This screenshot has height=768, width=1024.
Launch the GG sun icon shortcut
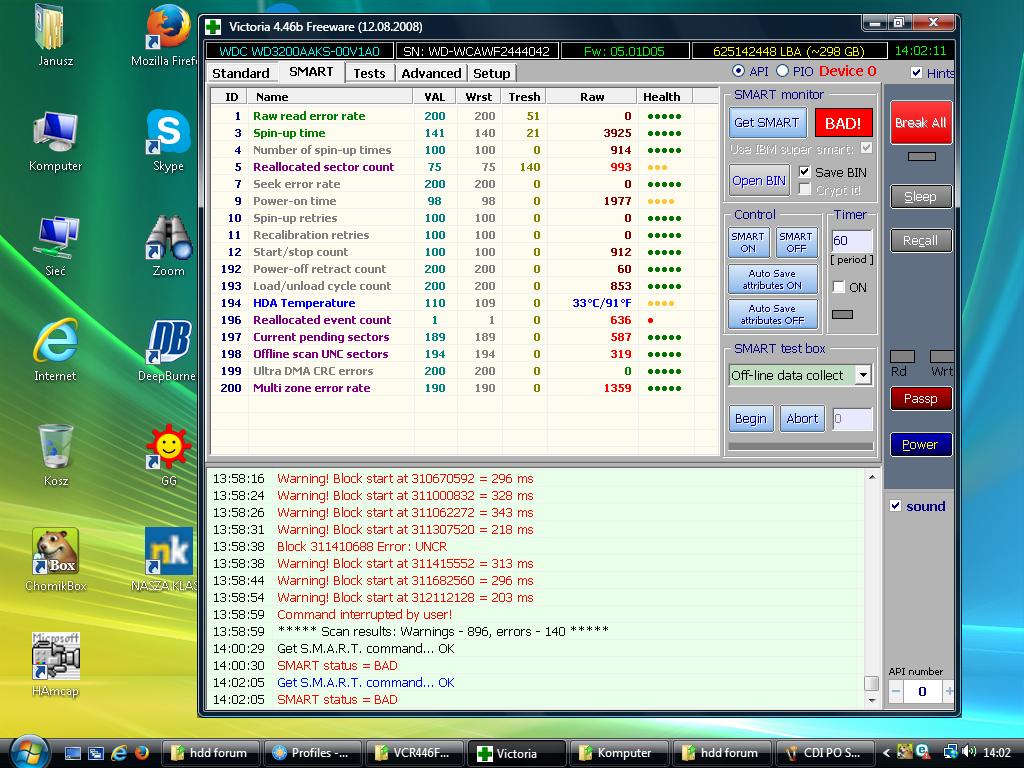(168, 455)
